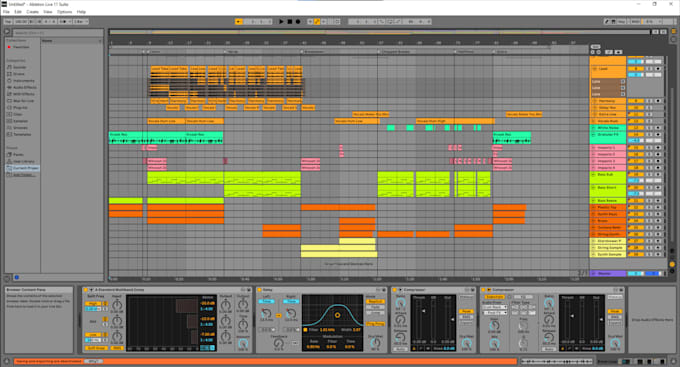This screenshot has width=680, height=367.
Task: Unfold the Harmony track
Action: tap(595, 101)
